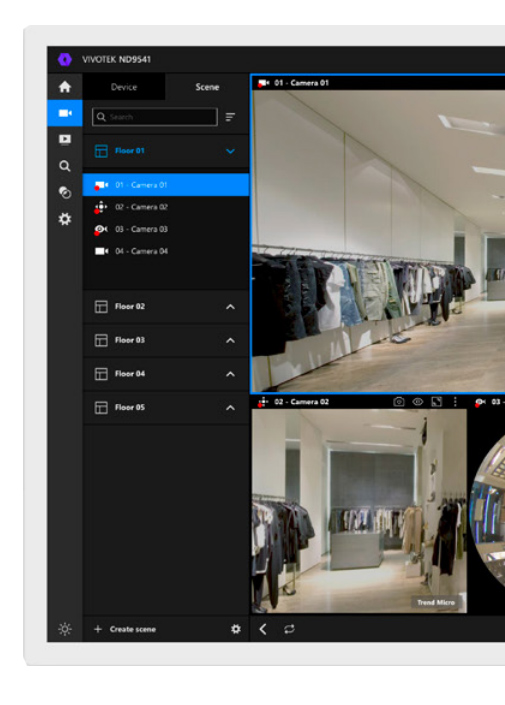
Task: Open the filter icon beside search
Action: (x=230, y=117)
